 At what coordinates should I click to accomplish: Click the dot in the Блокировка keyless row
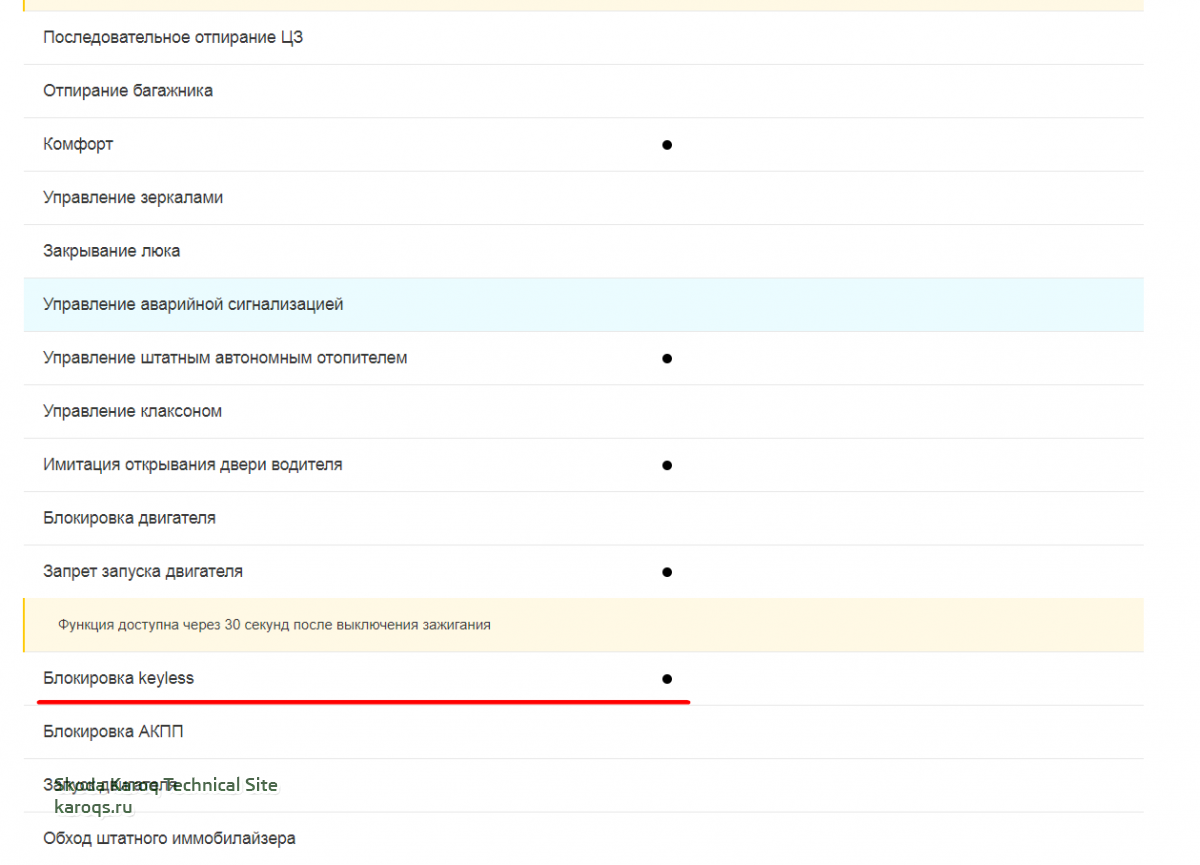667,679
